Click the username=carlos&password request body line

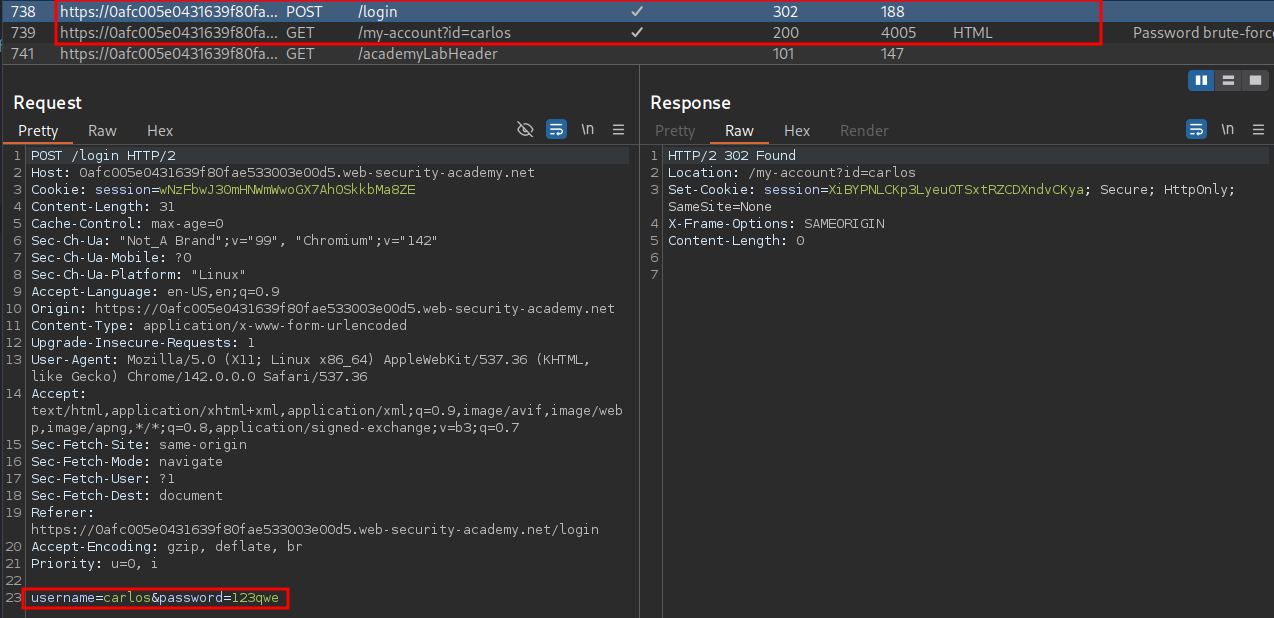pyautogui.click(x=157, y=598)
